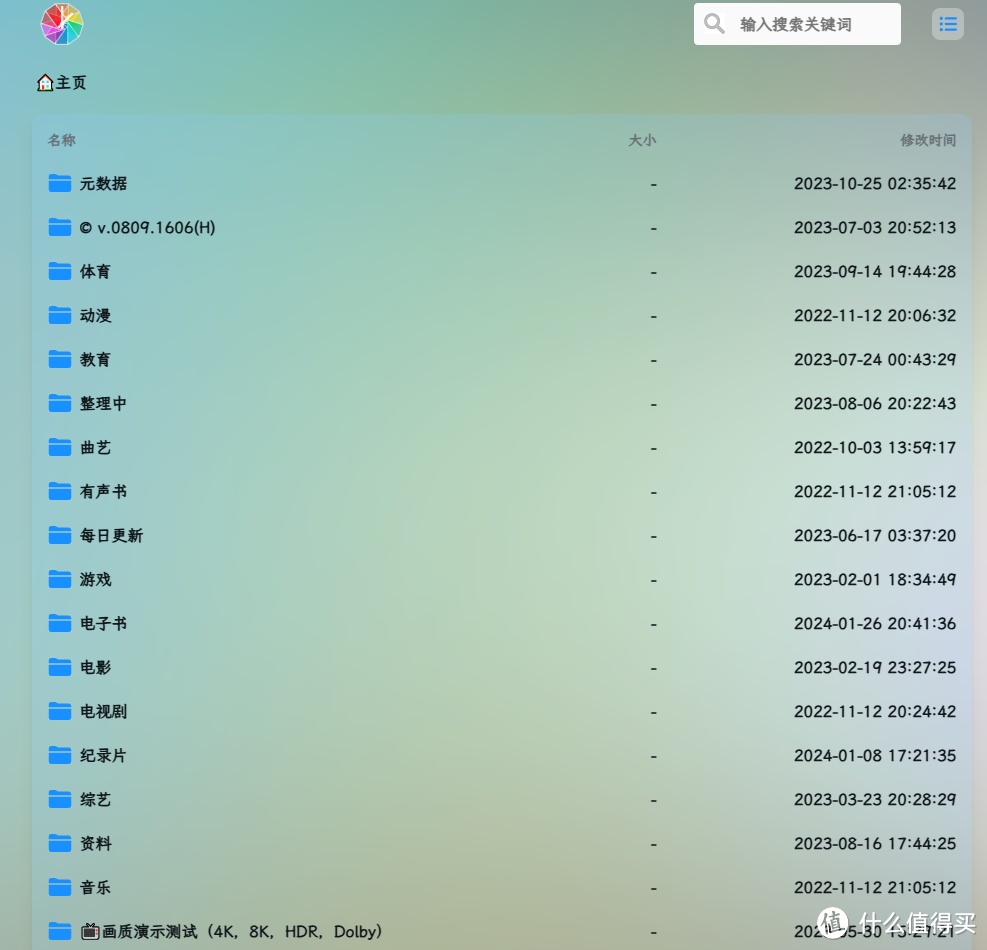
Task: Open the 画质演示测试 folder
Action: click(x=240, y=932)
